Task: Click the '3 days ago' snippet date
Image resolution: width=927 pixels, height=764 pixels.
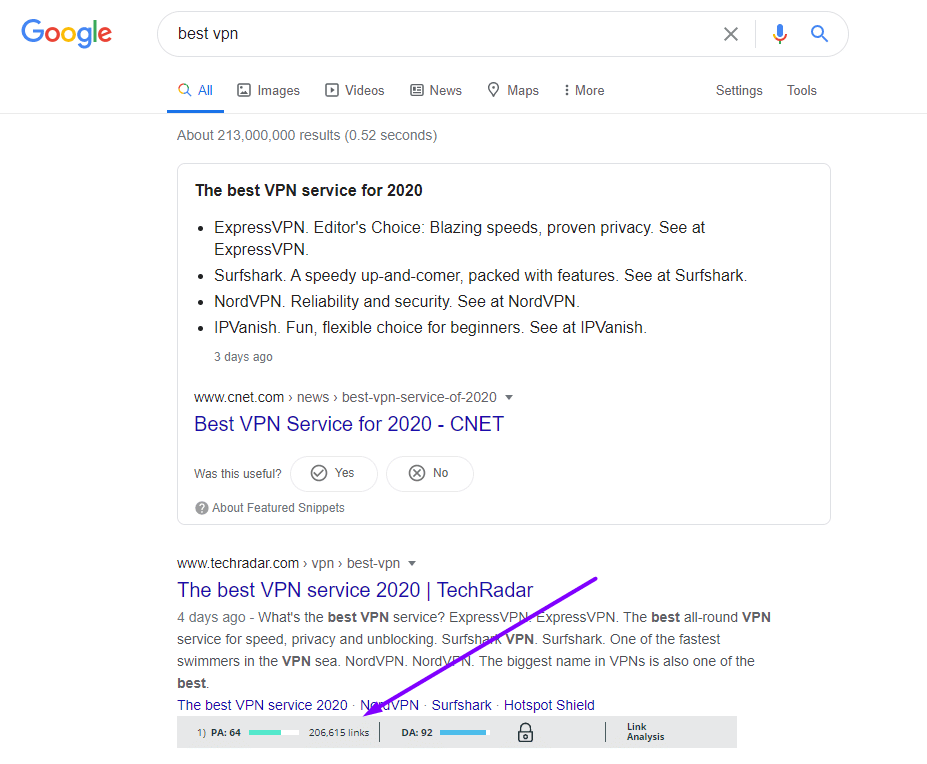Action: tap(243, 357)
